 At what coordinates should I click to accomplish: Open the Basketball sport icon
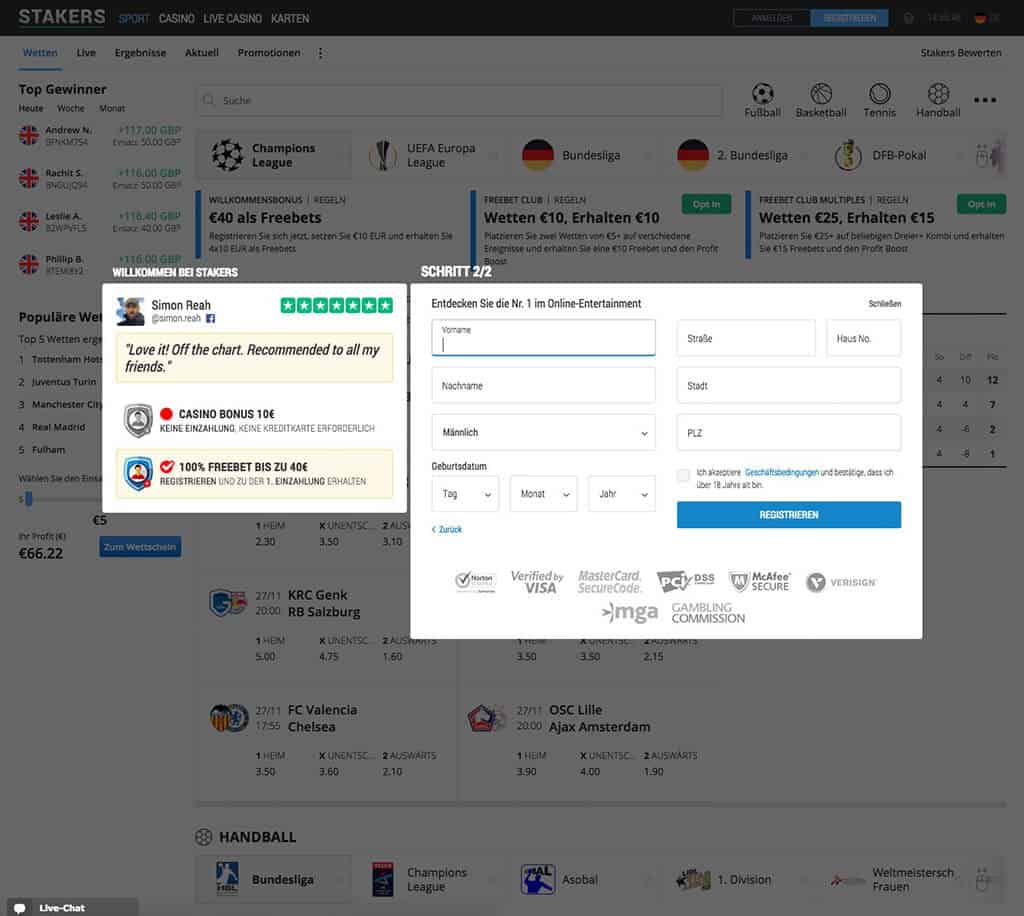point(821,100)
